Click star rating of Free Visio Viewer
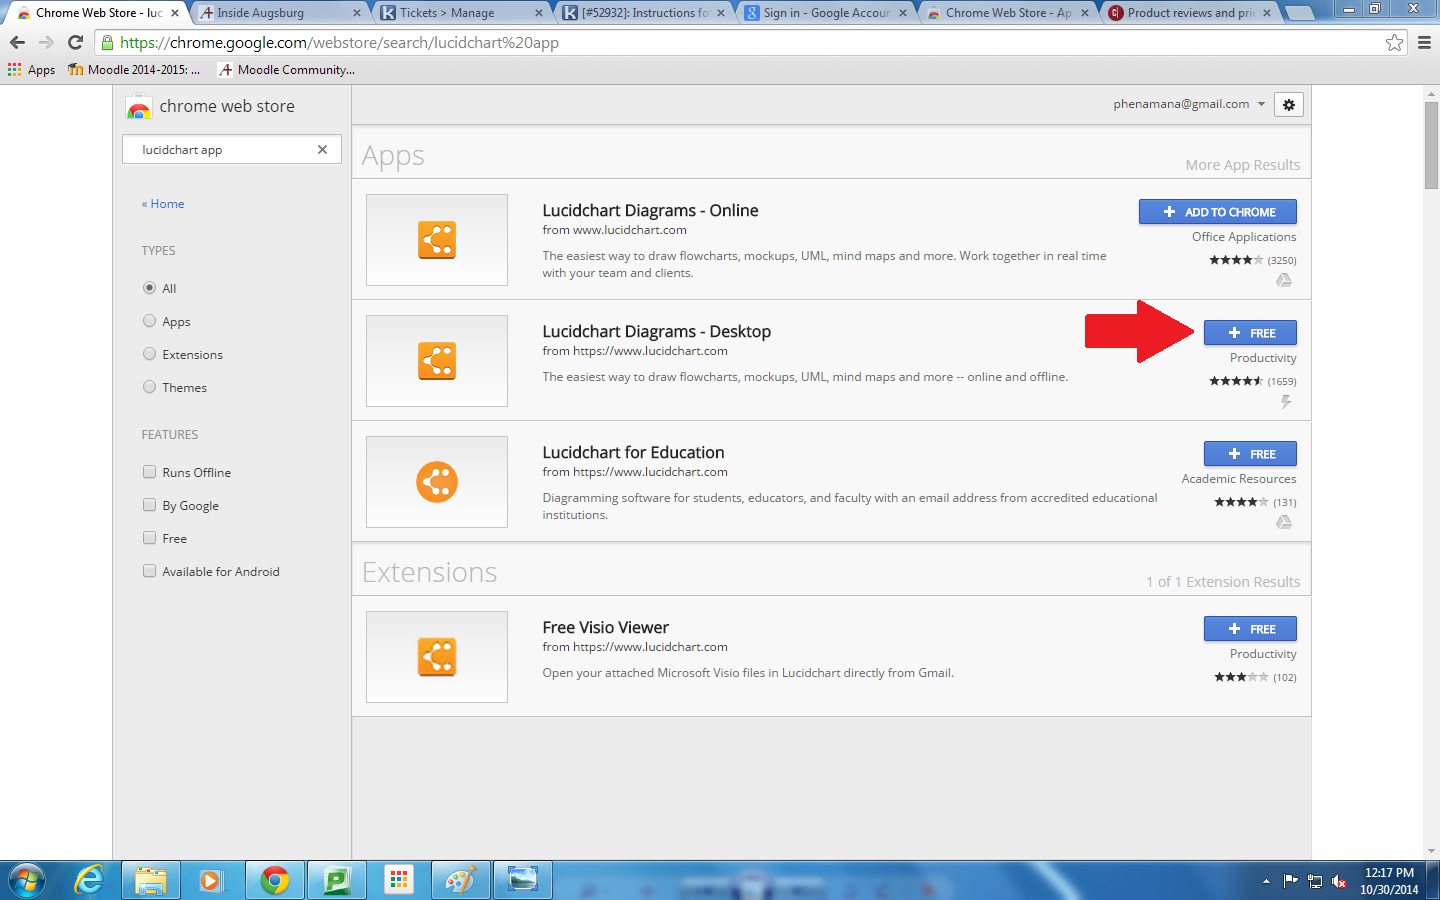 [1241, 677]
